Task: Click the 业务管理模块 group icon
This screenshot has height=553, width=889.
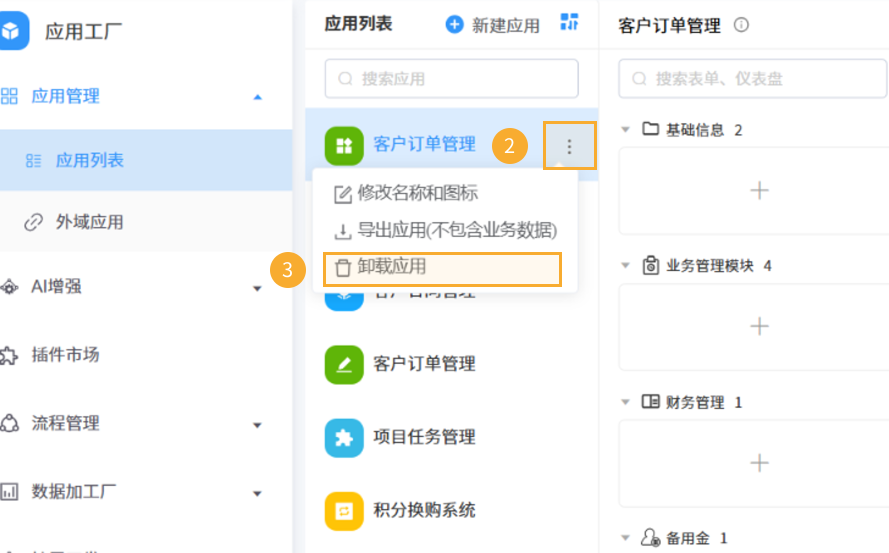Action: point(650,265)
